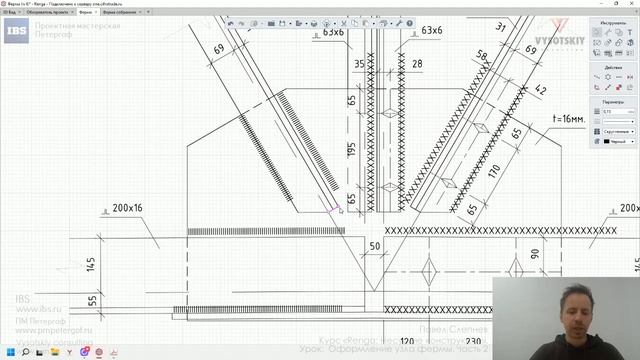This screenshot has height=360, width=640.
Task: Paste using the clipboard icon
Action: coord(366,24)
